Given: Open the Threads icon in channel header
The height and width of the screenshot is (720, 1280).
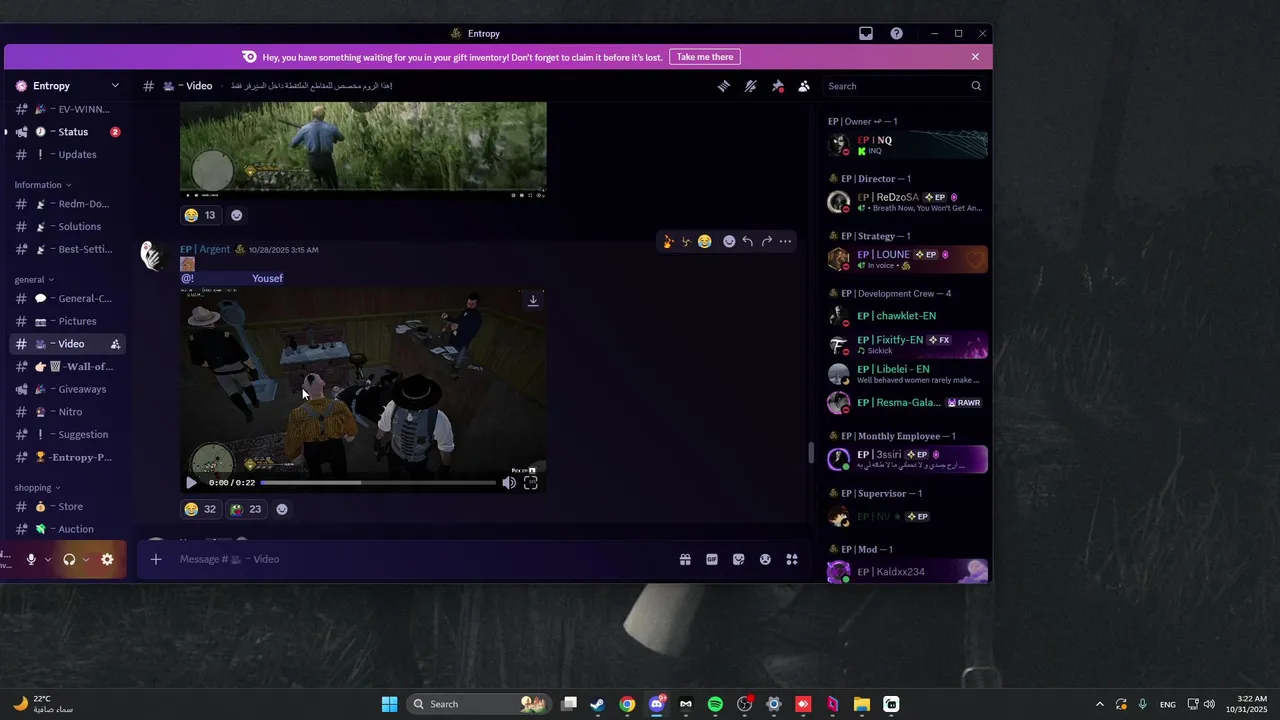Looking at the screenshot, I should pyautogui.click(x=724, y=86).
